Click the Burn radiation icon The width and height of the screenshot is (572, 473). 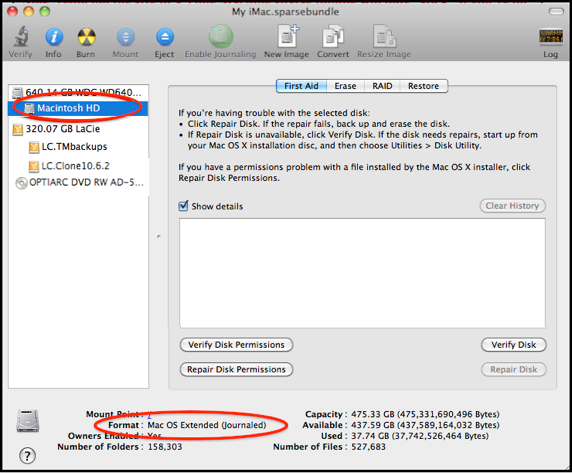click(86, 37)
